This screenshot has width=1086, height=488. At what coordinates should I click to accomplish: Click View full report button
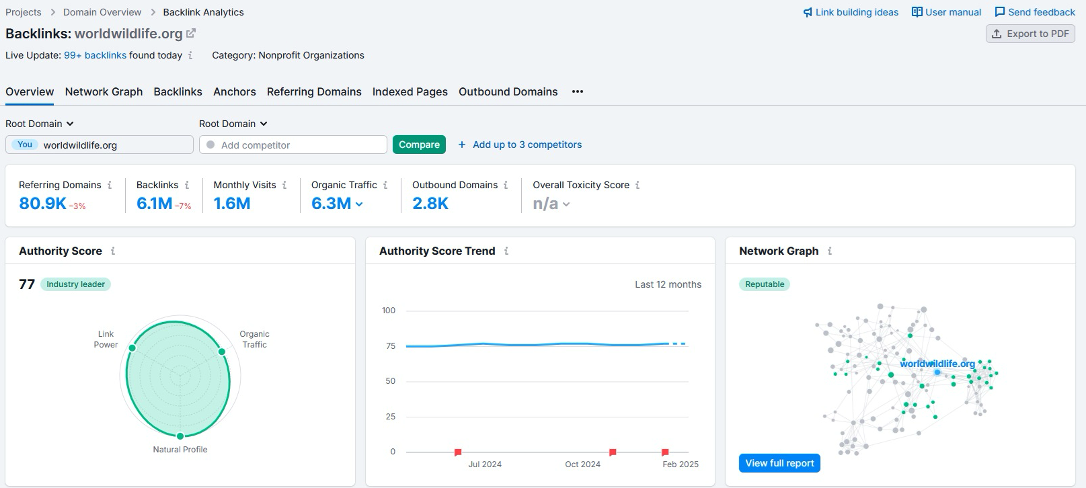pyautogui.click(x=779, y=463)
